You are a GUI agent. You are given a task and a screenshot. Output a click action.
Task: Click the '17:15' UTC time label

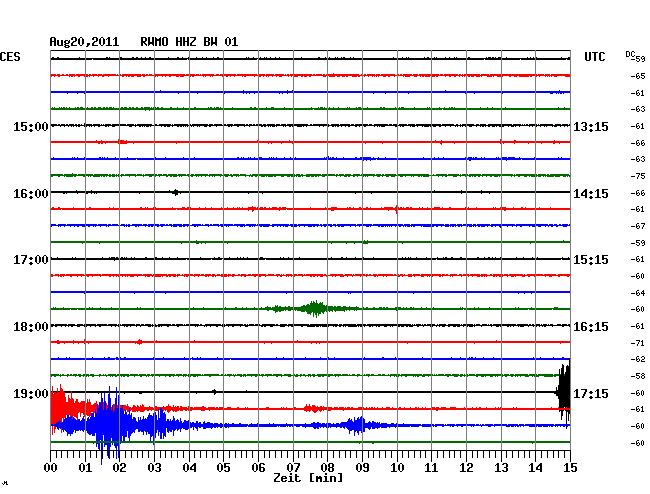click(x=591, y=393)
